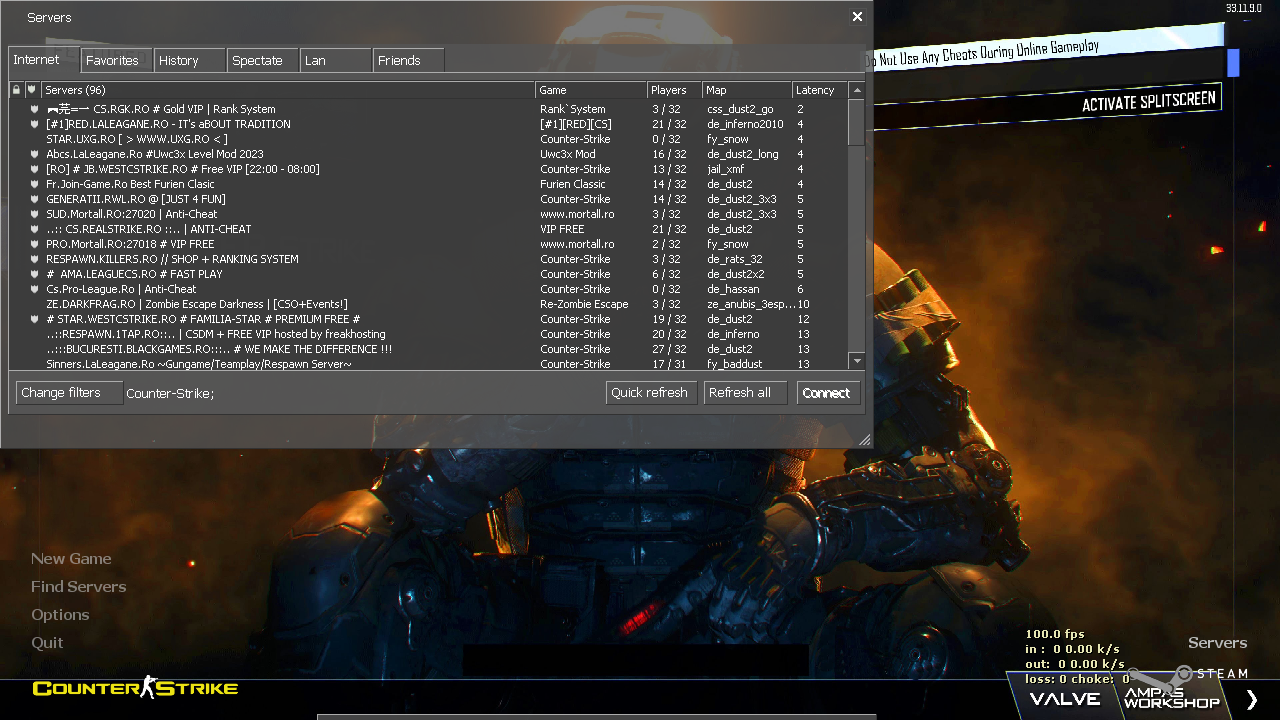Switch to the Favorites tab
Image resolution: width=1280 pixels, height=720 pixels.
pyautogui.click(x=113, y=61)
